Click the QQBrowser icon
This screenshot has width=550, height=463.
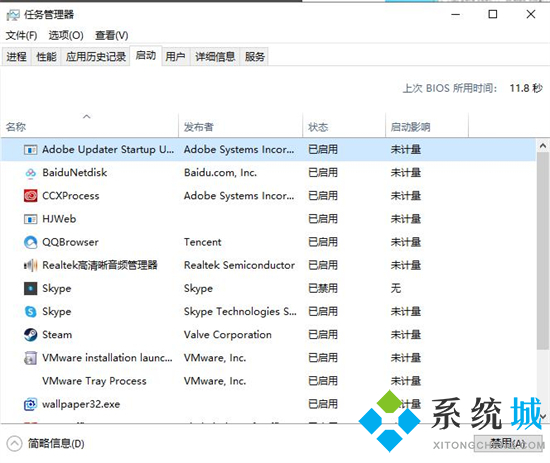coord(31,242)
